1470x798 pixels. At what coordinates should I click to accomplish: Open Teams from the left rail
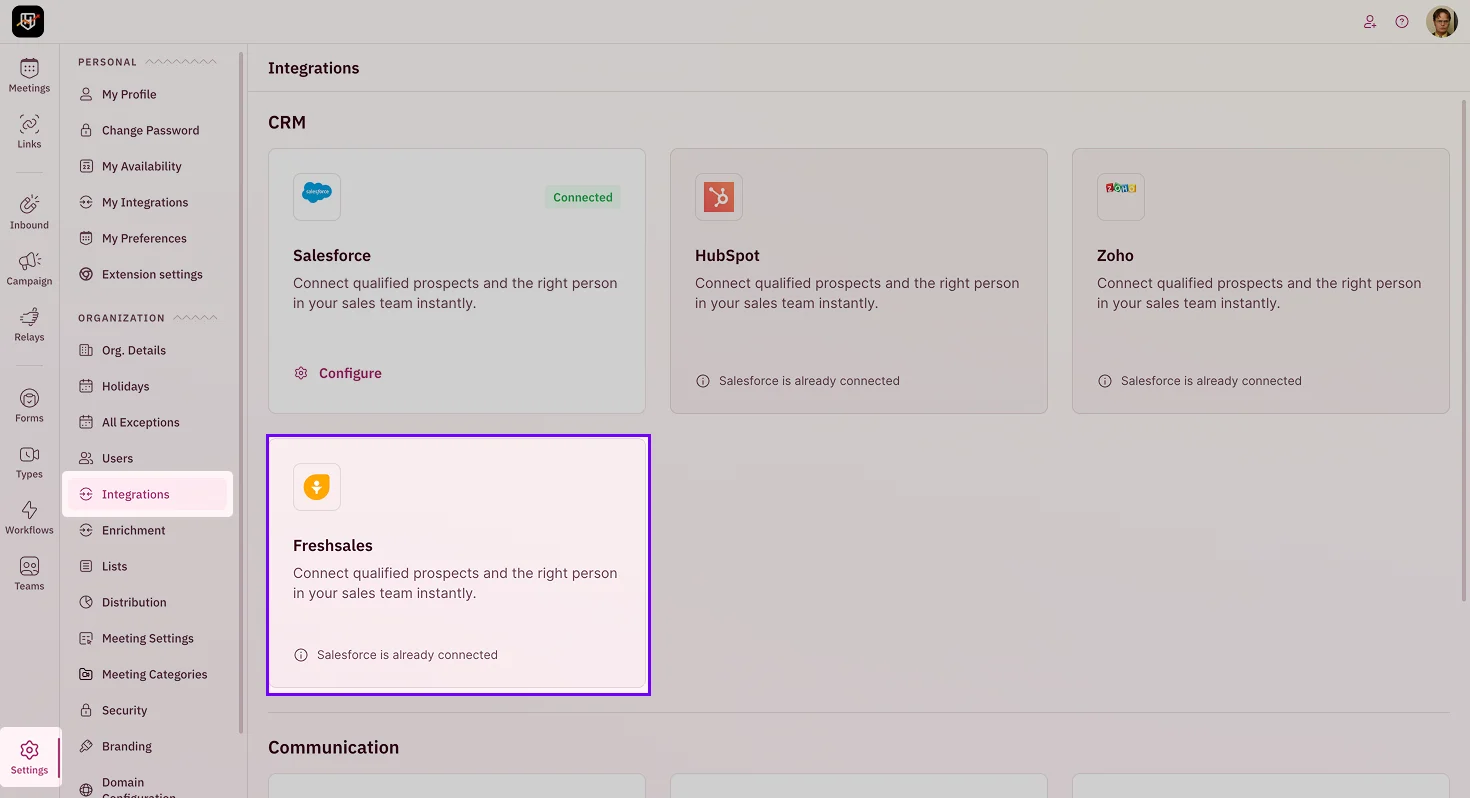[29, 574]
